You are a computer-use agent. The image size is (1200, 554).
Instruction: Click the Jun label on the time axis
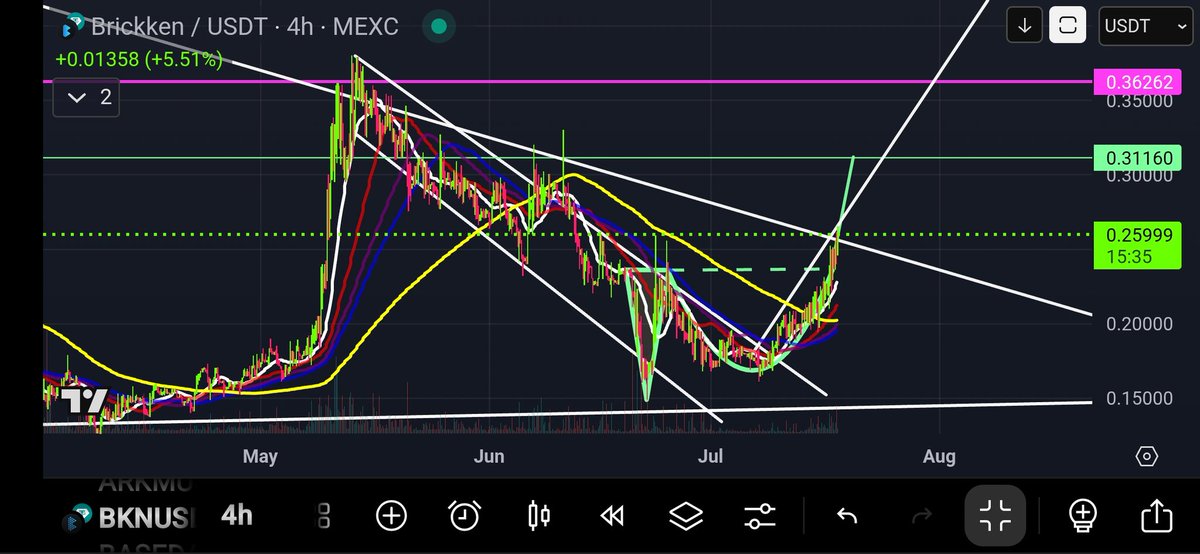[x=489, y=457]
